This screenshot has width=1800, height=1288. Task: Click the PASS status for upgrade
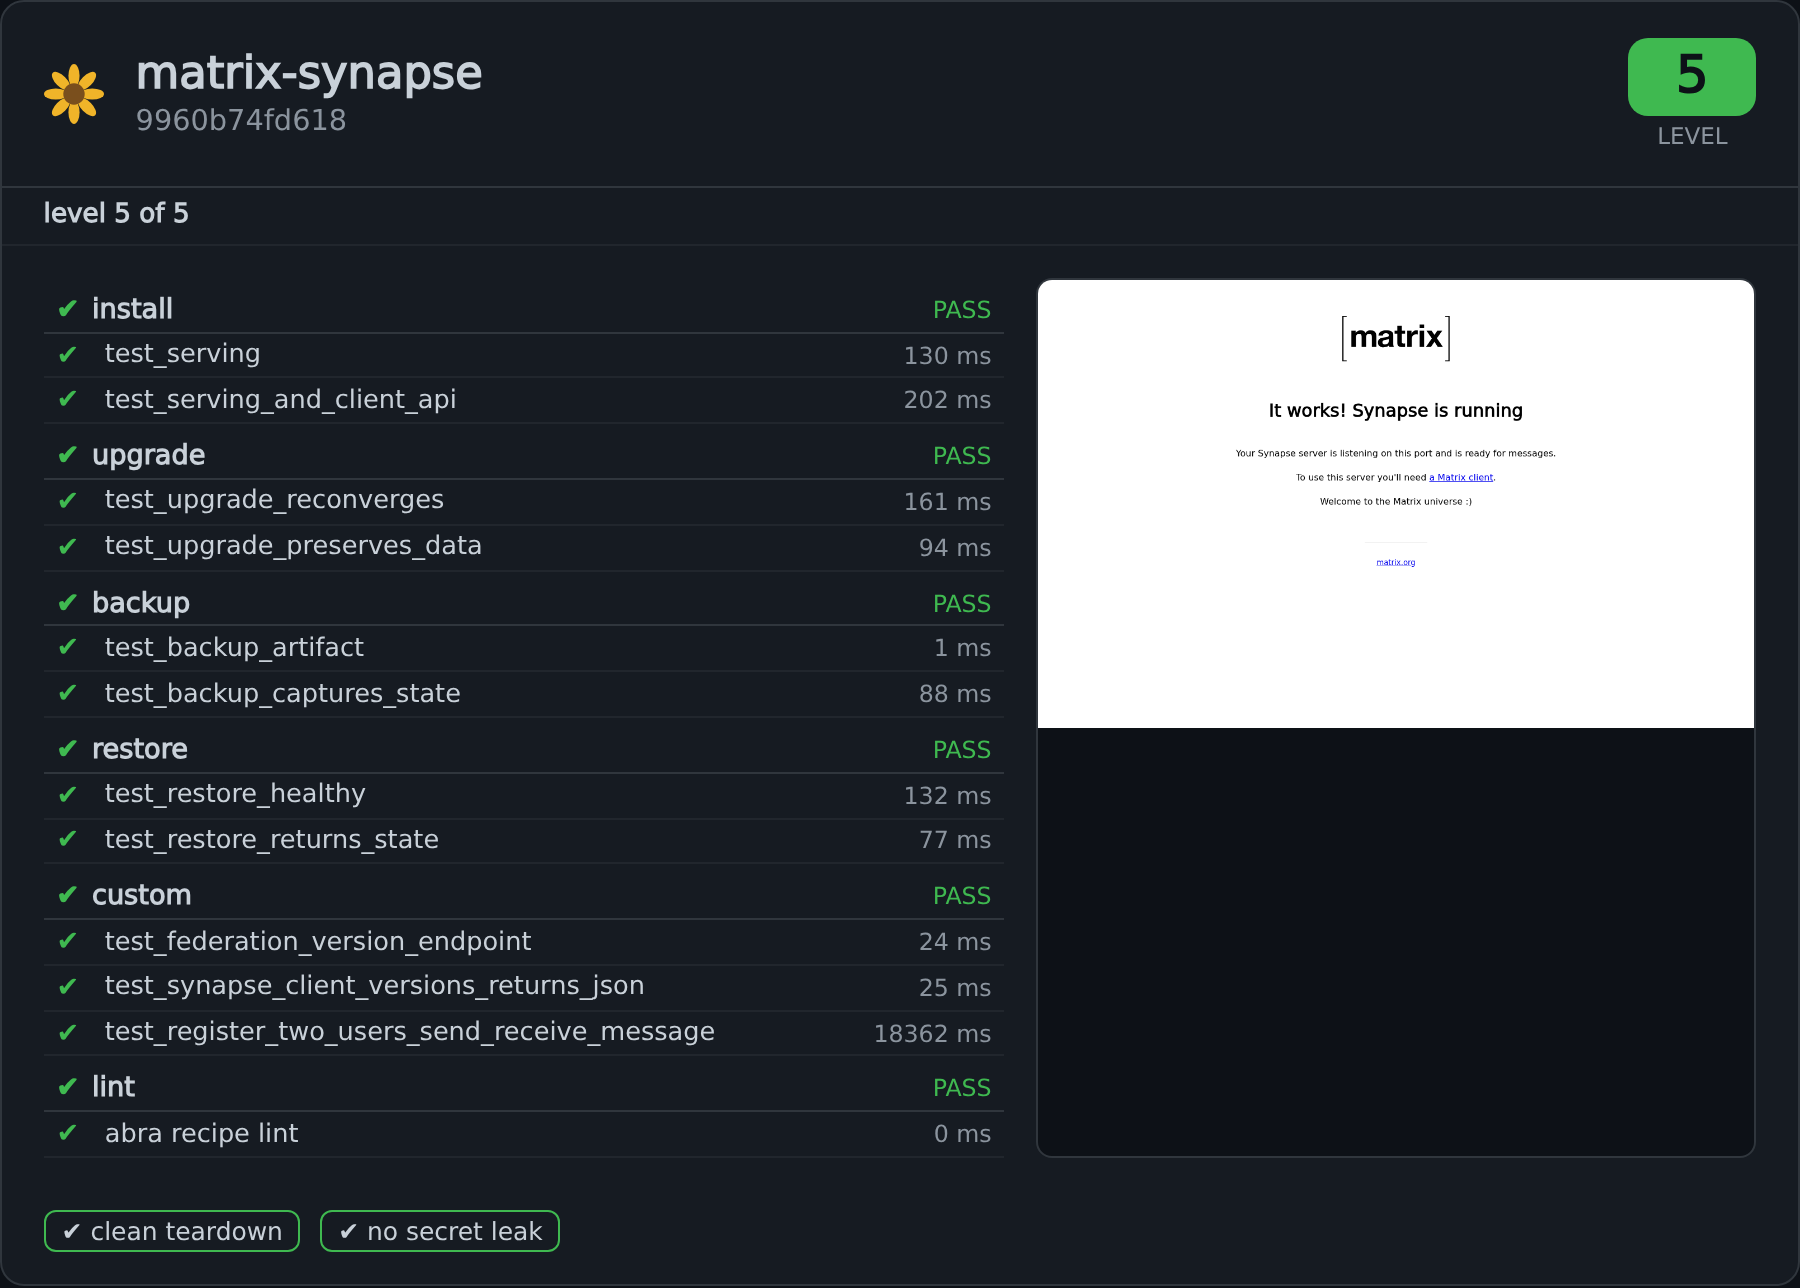[x=962, y=456]
